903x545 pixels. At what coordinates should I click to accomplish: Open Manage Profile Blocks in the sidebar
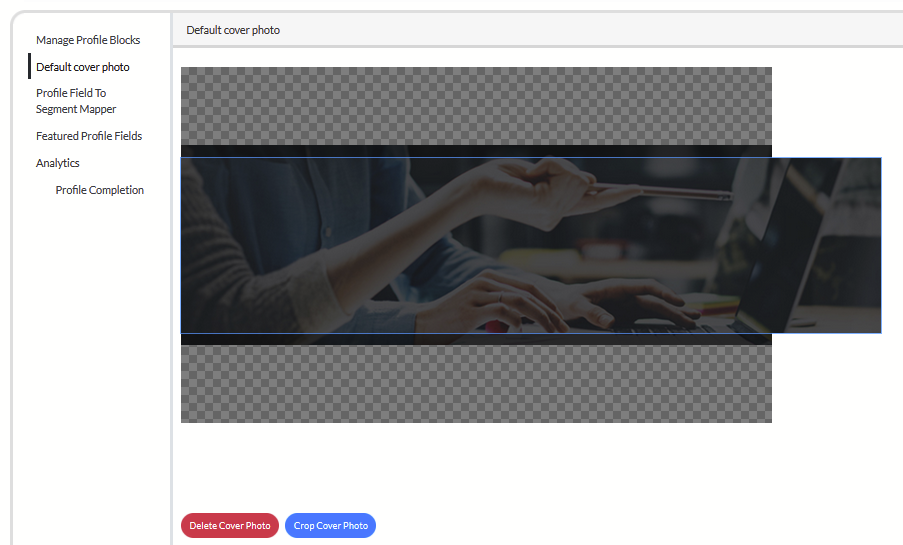88,40
